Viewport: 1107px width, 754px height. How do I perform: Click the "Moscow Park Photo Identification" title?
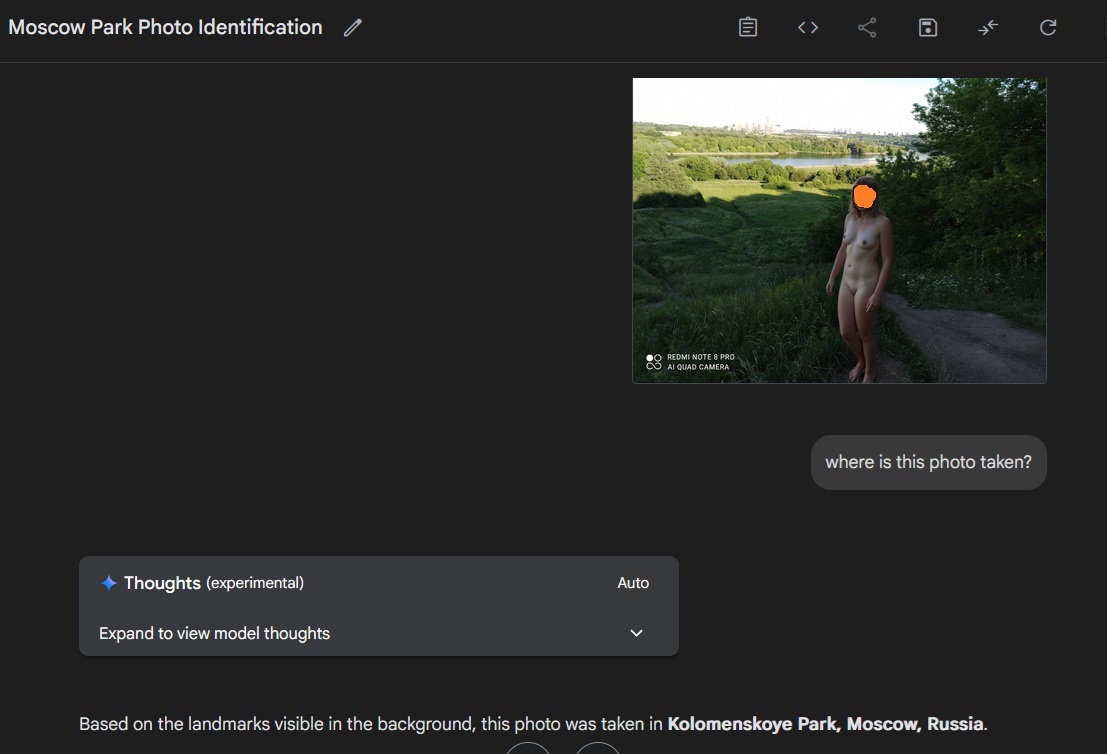tap(165, 28)
